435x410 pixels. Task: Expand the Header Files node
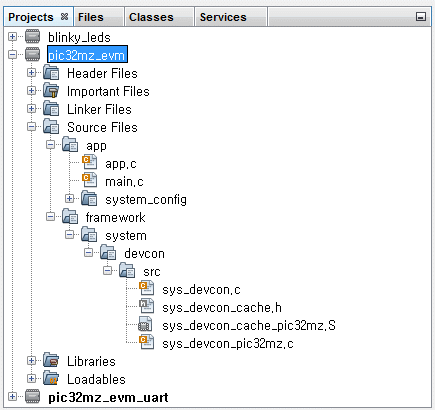(x=31, y=72)
